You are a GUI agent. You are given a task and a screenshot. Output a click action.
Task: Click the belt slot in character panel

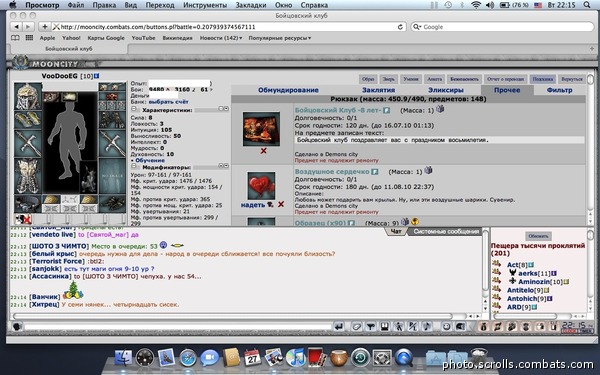[28, 204]
